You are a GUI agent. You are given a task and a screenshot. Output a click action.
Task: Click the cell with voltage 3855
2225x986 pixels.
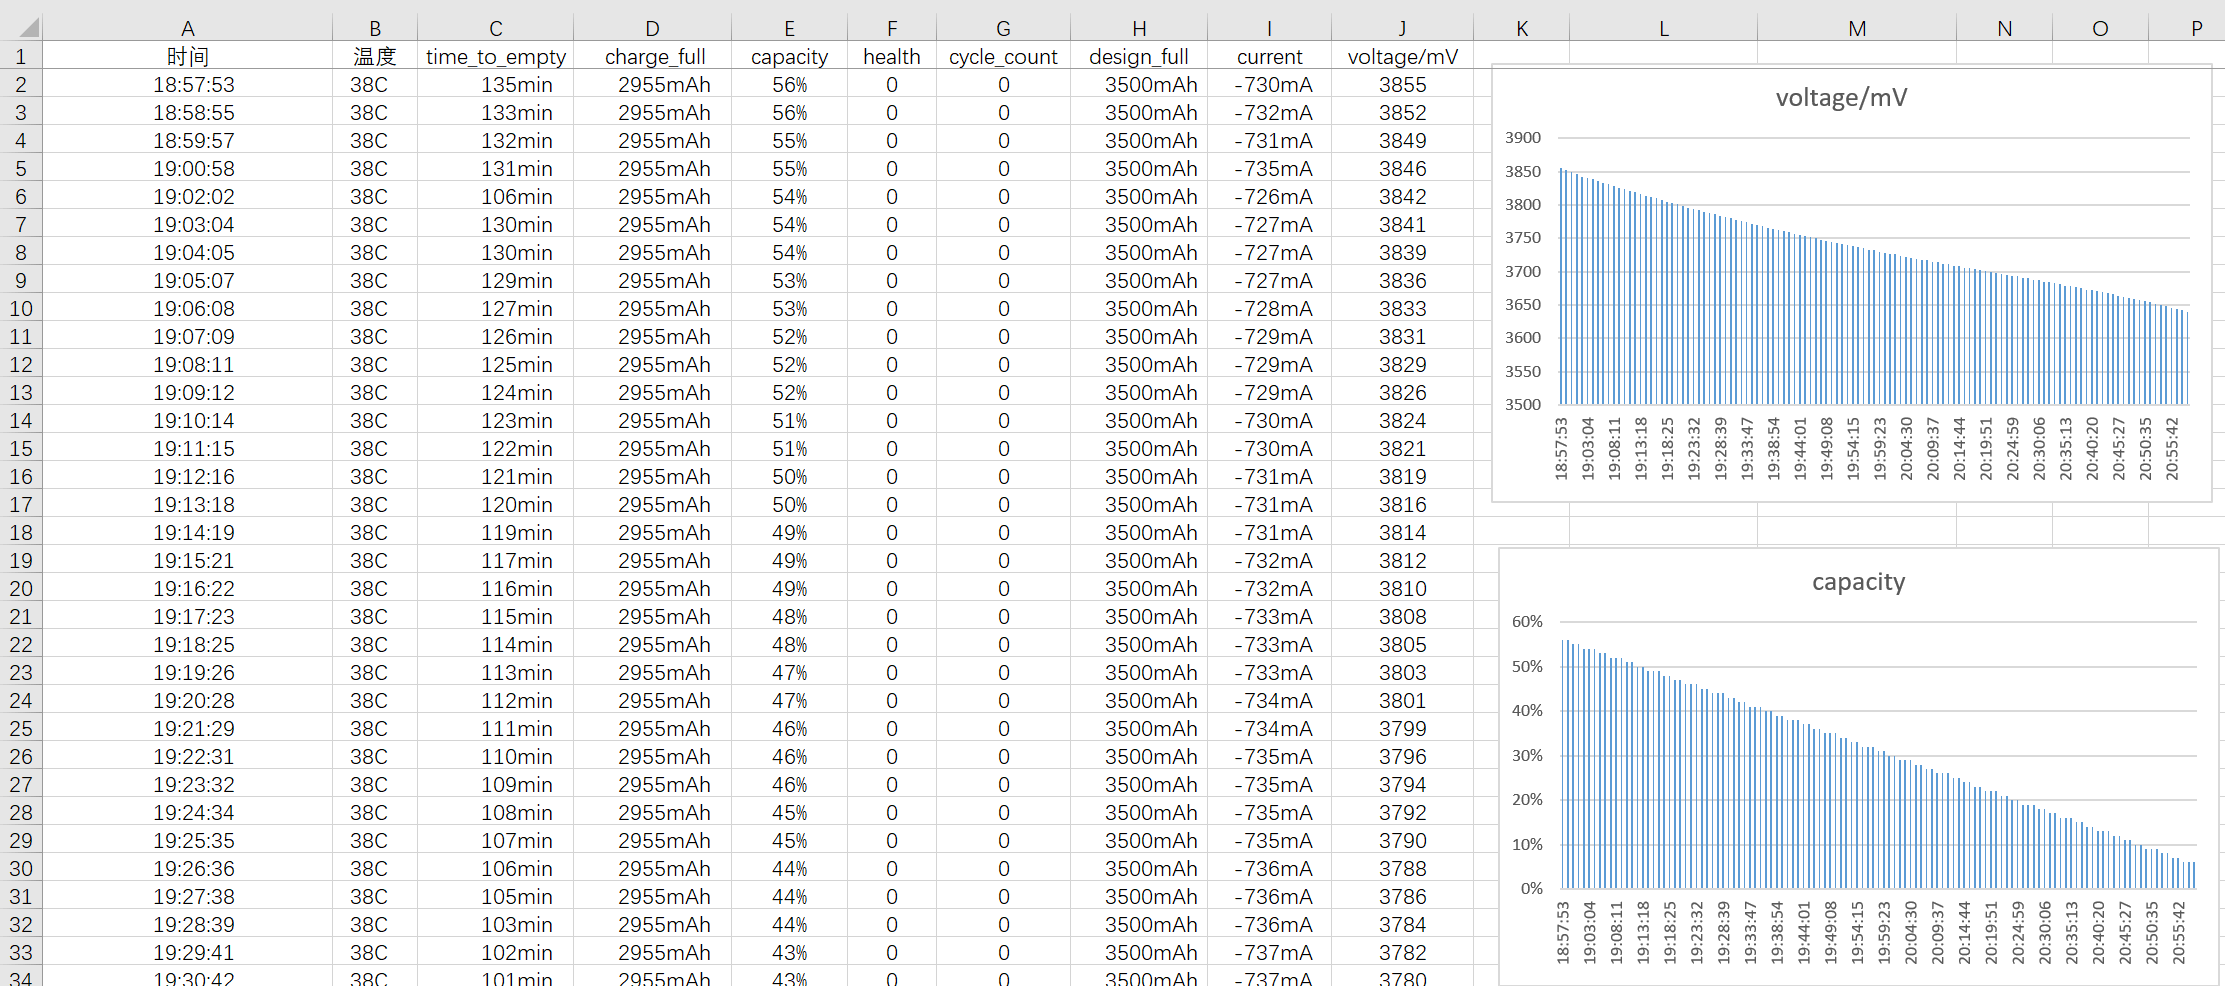1402,85
